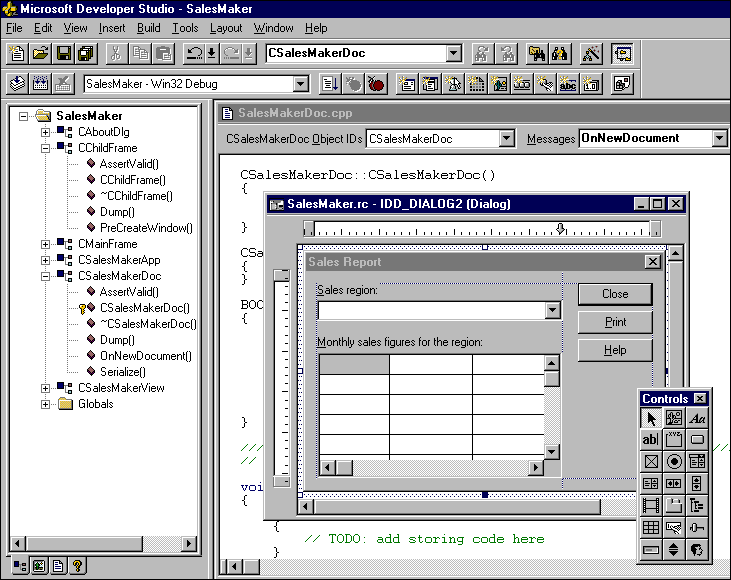
Task: Select PreCreateWindow() in class tree
Action: [146, 228]
